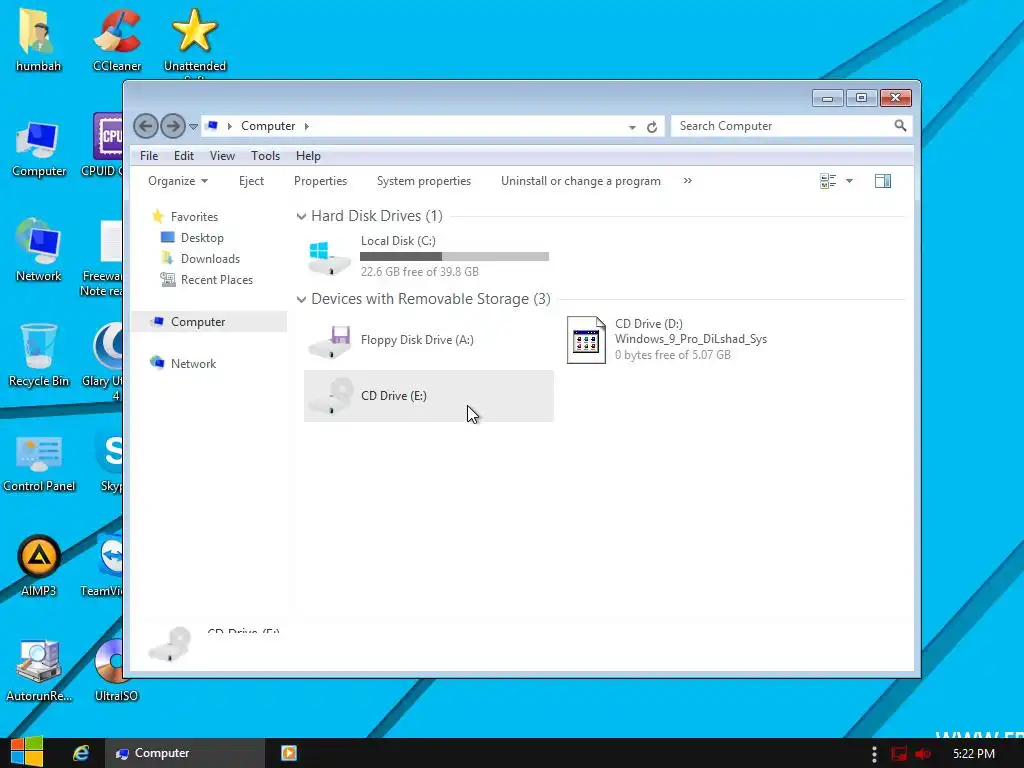The width and height of the screenshot is (1024, 768).
Task: Select Recent Places in Favorites
Action: coord(216,280)
